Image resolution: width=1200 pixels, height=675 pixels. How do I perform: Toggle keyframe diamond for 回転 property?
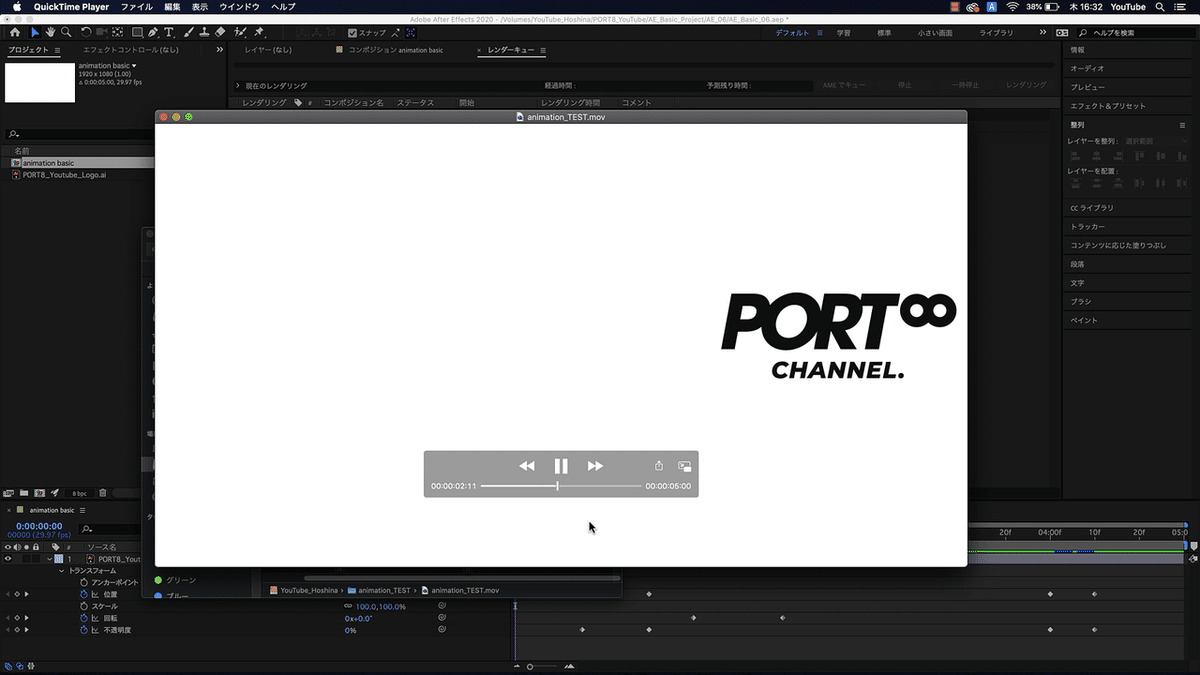coord(17,618)
